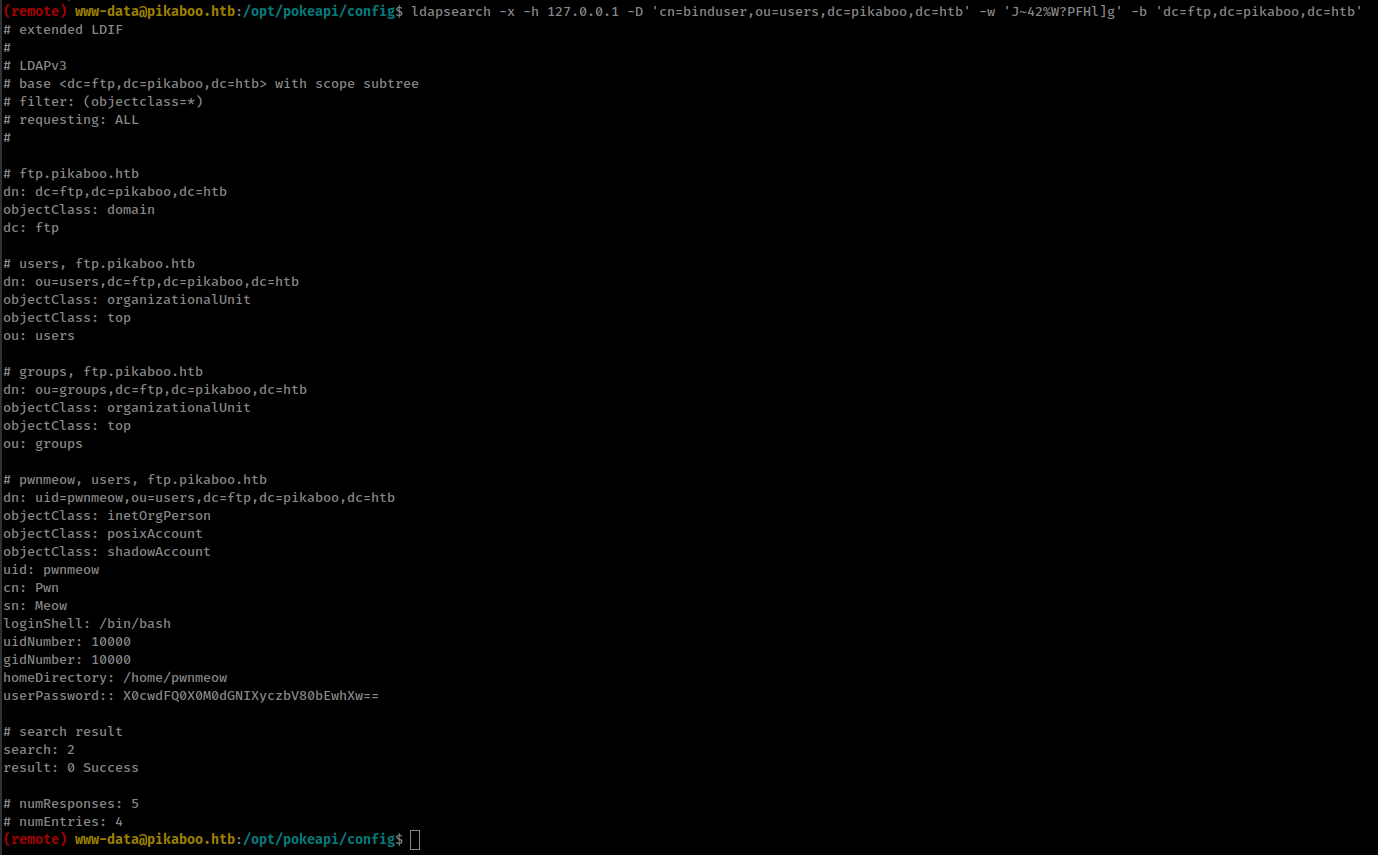Click the 'uid: pwnmeow' attribute line
The height and width of the screenshot is (855, 1378).
point(51,569)
